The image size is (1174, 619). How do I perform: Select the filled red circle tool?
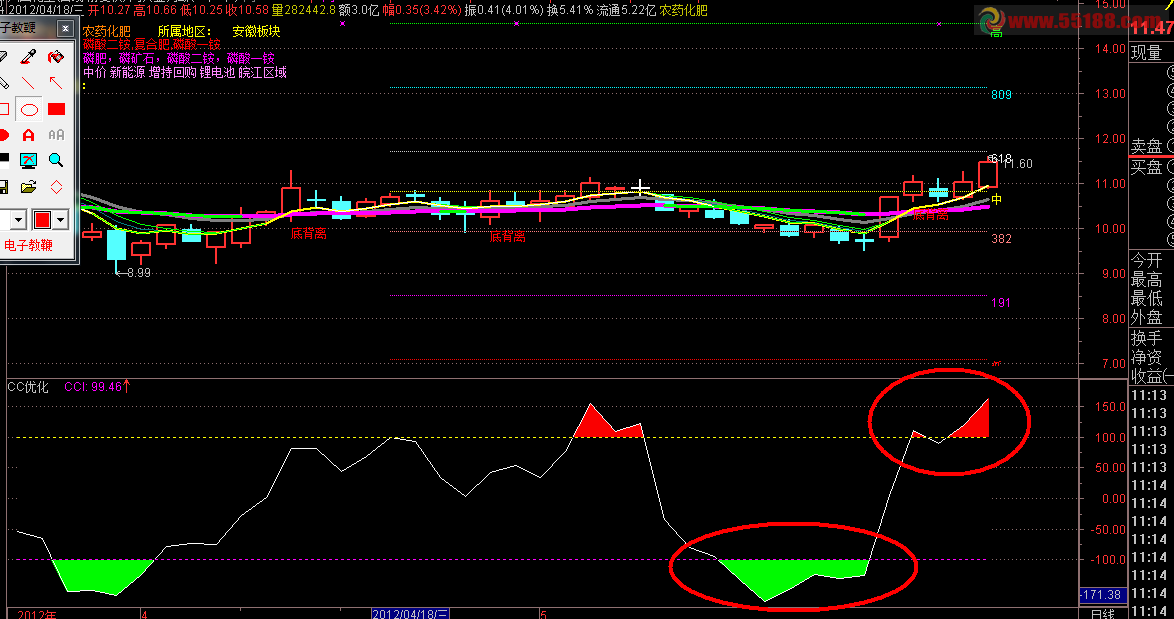point(4,135)
